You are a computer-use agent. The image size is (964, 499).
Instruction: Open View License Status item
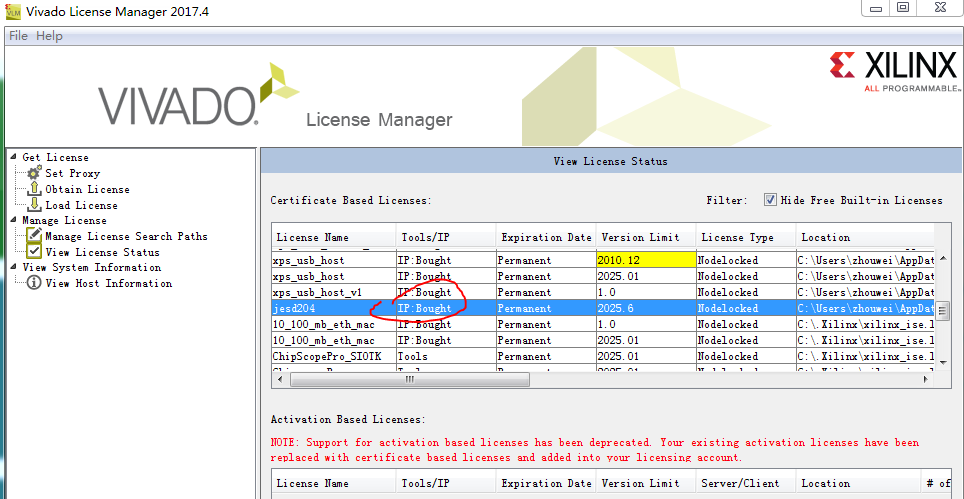pos(103,252)
